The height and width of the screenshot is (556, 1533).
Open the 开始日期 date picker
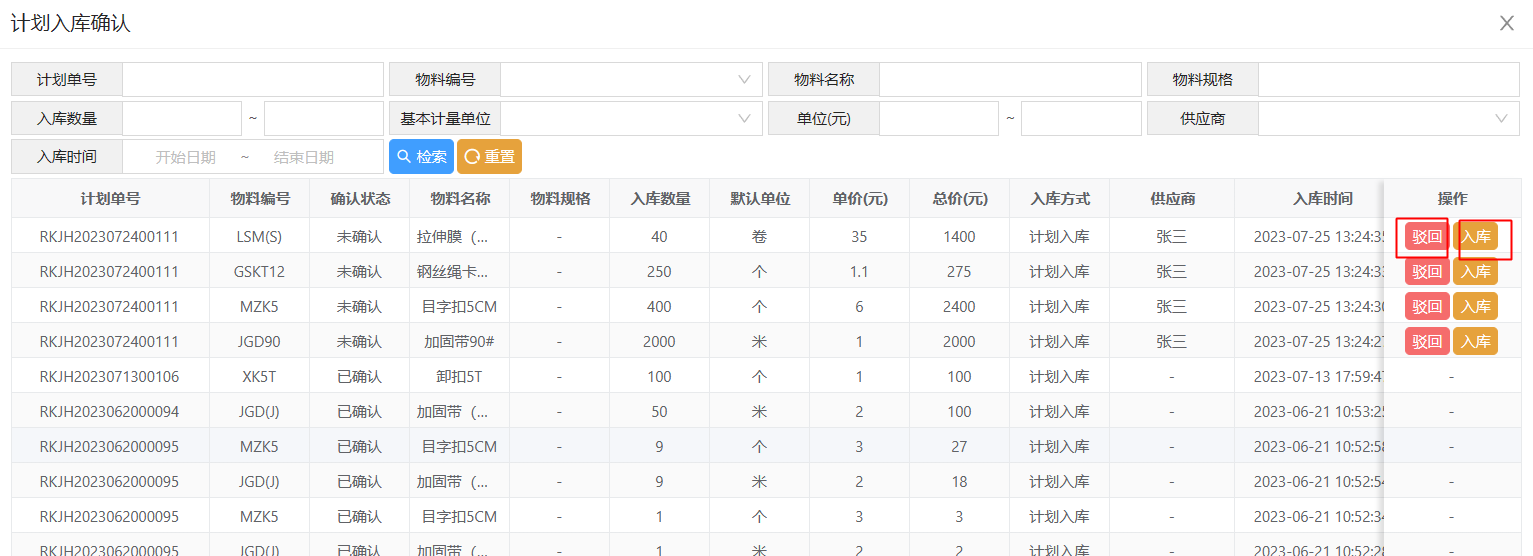click(186, 157)
